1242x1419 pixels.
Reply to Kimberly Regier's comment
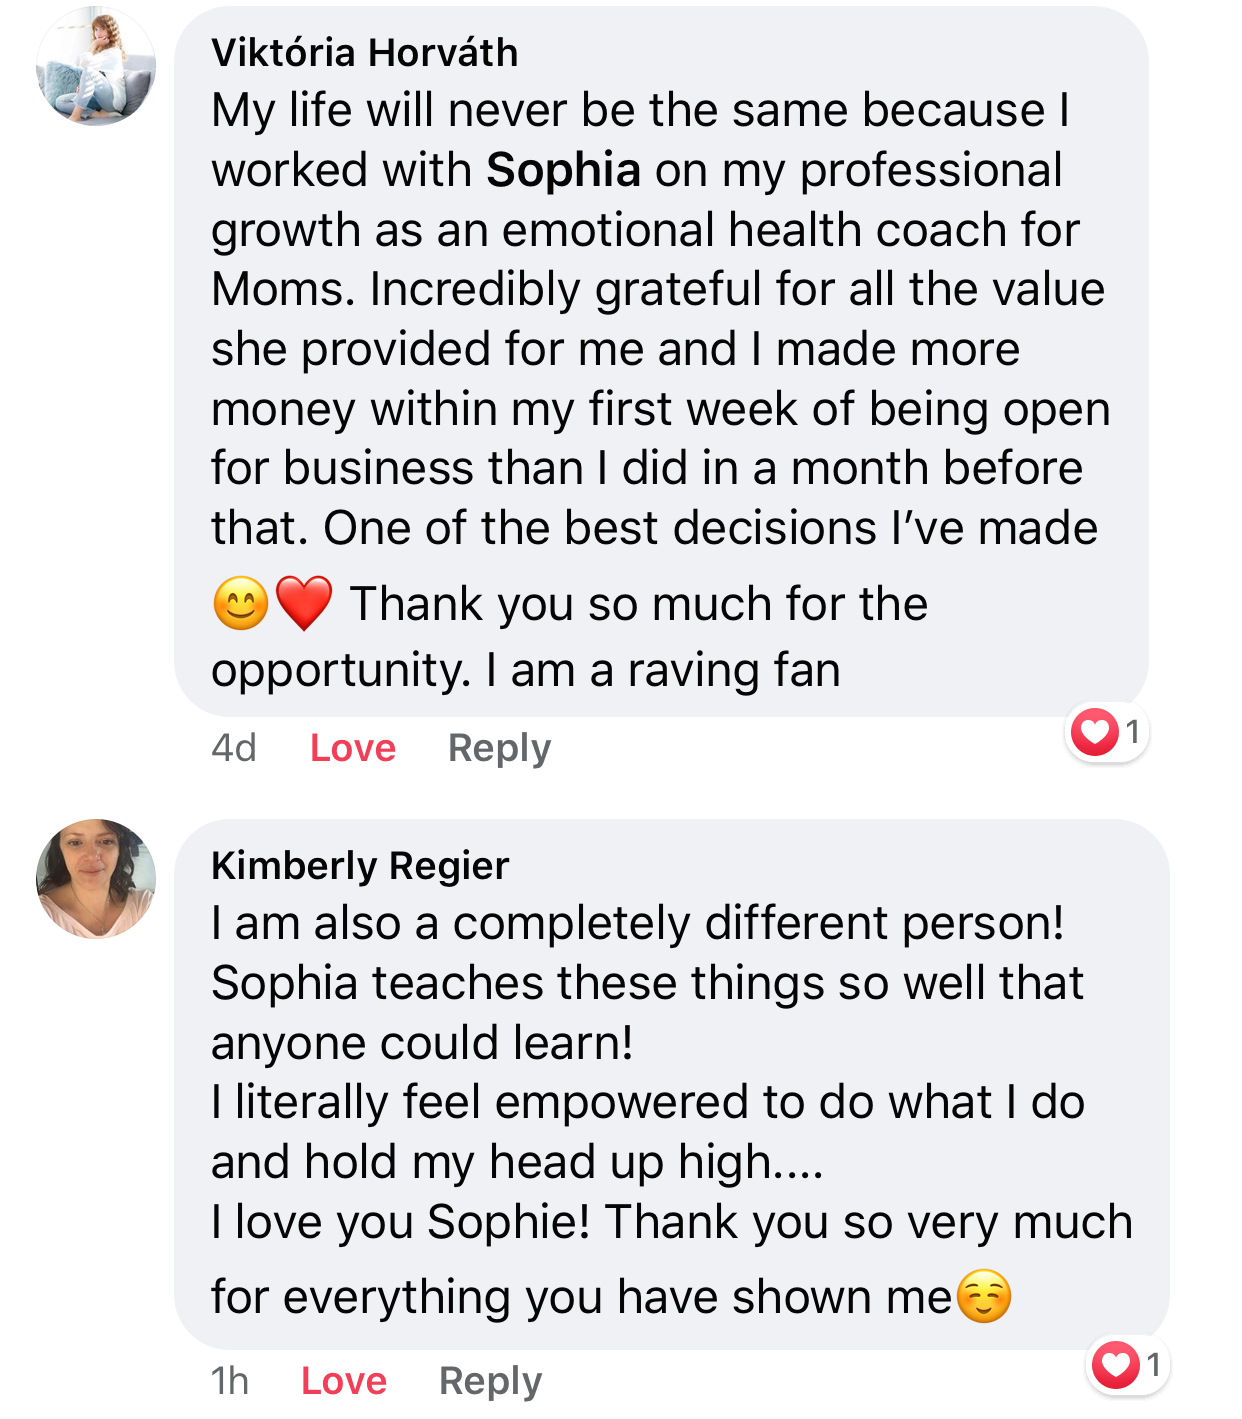(490, 1381)
